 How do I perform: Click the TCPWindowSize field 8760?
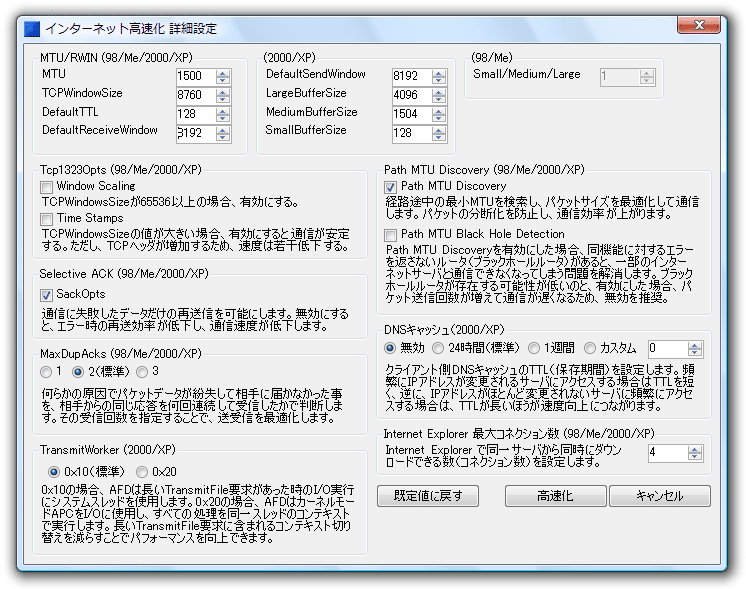(x=196, y=96)
